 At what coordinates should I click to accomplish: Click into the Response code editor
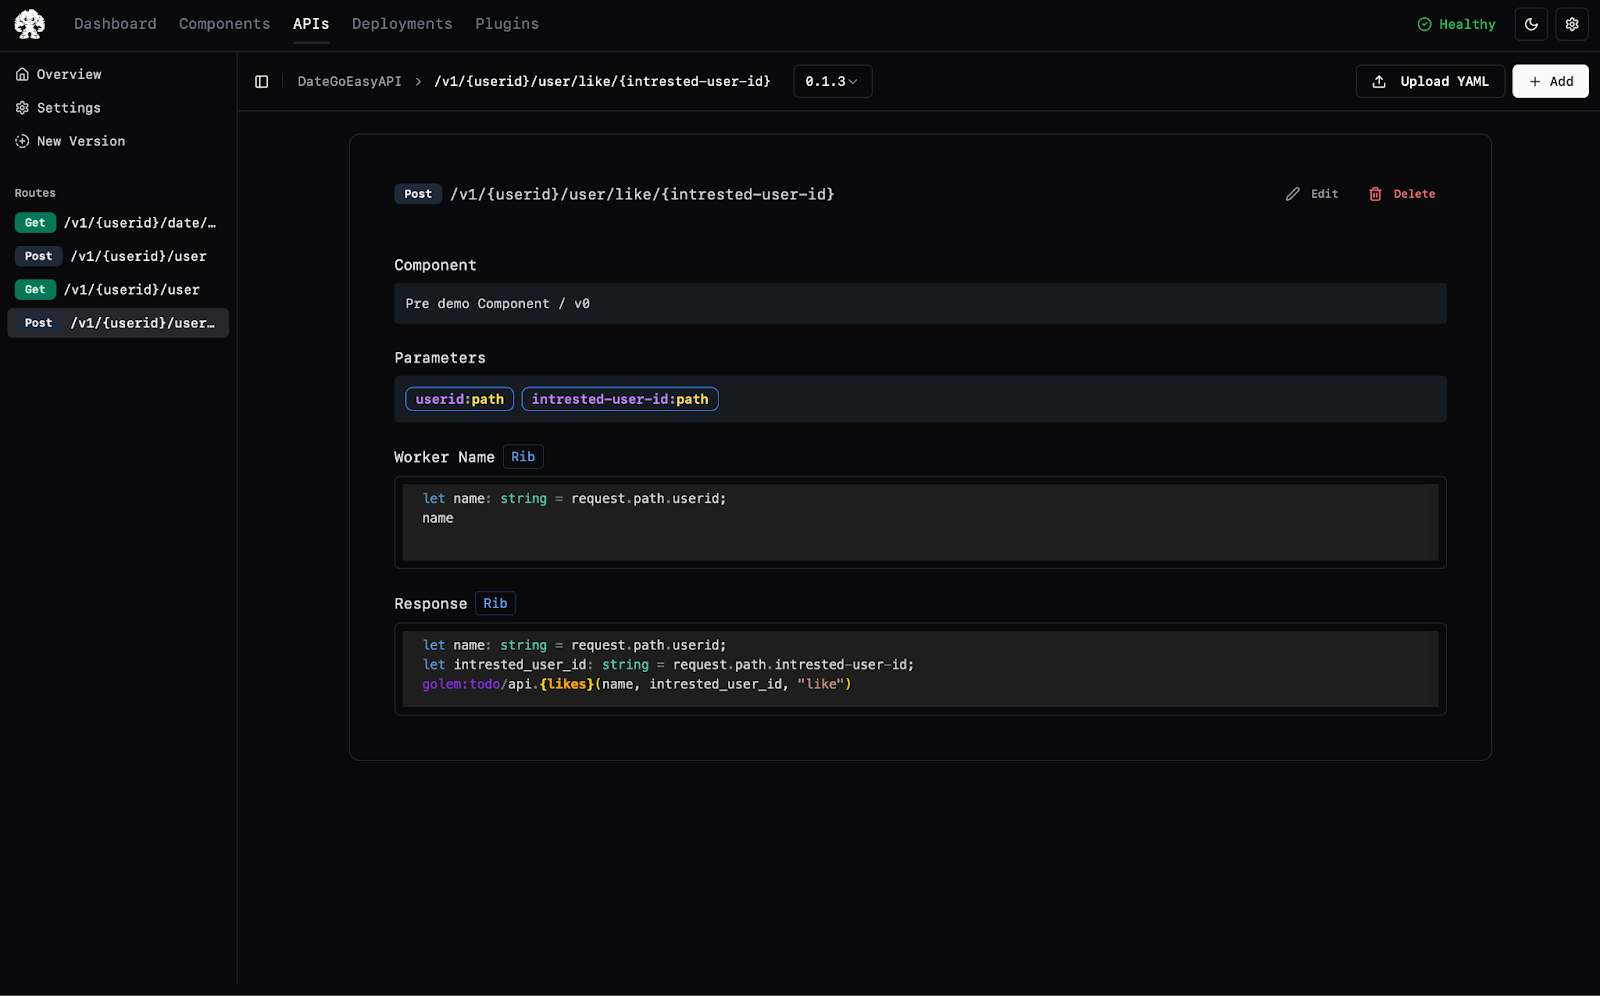(x=920, y=669)
